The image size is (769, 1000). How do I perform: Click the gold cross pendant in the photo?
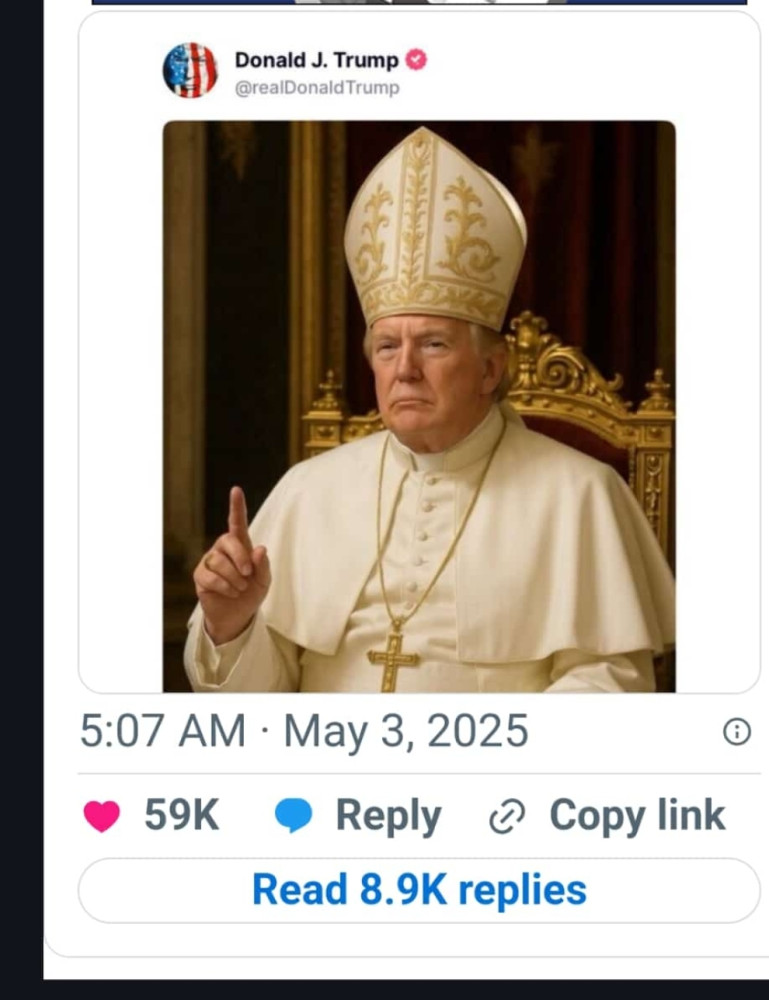393,659
